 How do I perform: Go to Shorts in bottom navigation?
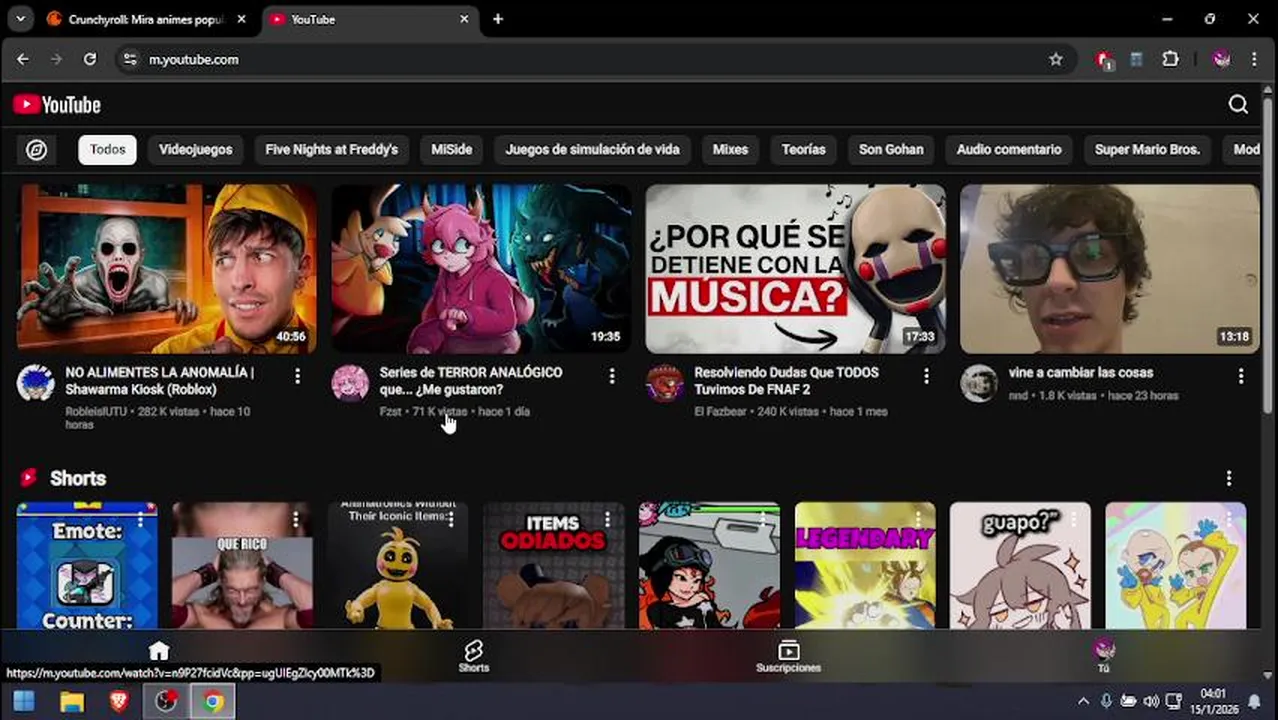[x=474, y=657]
